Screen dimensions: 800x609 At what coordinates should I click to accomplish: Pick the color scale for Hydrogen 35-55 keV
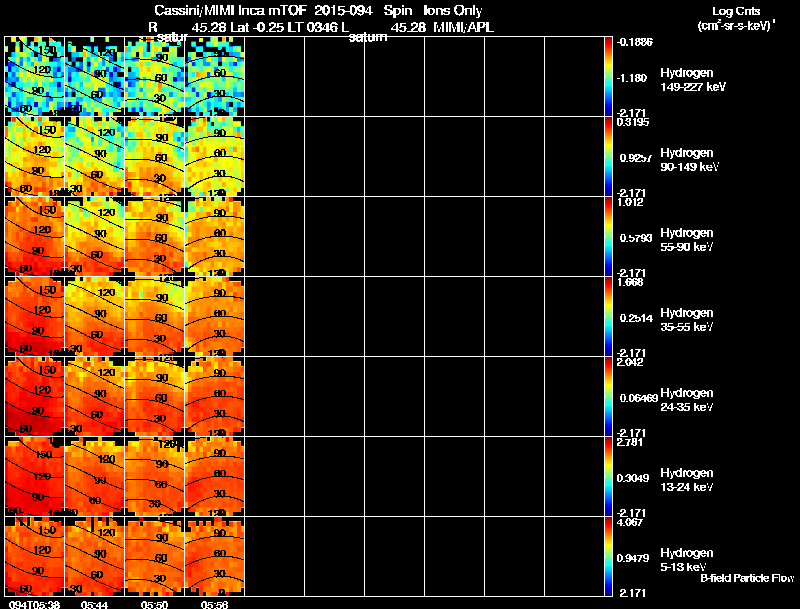(608, 317)
